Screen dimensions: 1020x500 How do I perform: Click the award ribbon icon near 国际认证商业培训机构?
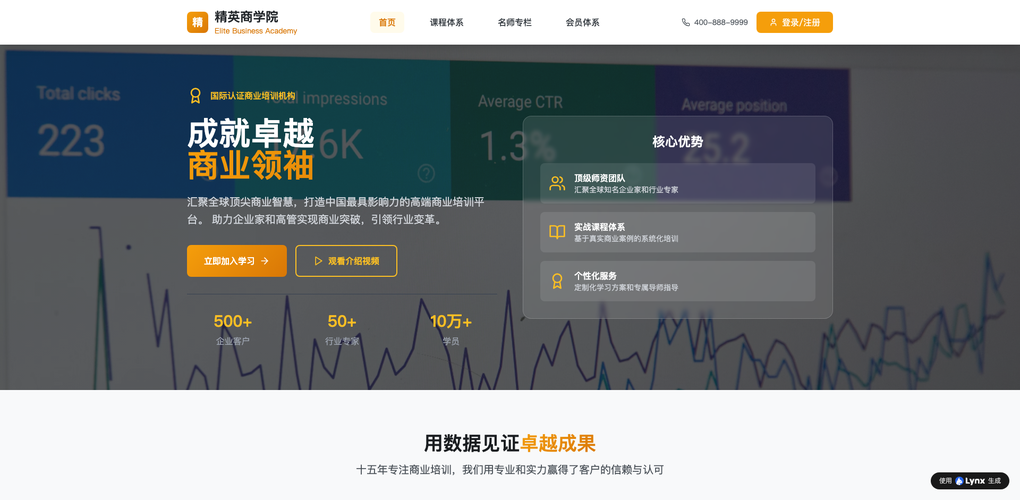[196, 96]
